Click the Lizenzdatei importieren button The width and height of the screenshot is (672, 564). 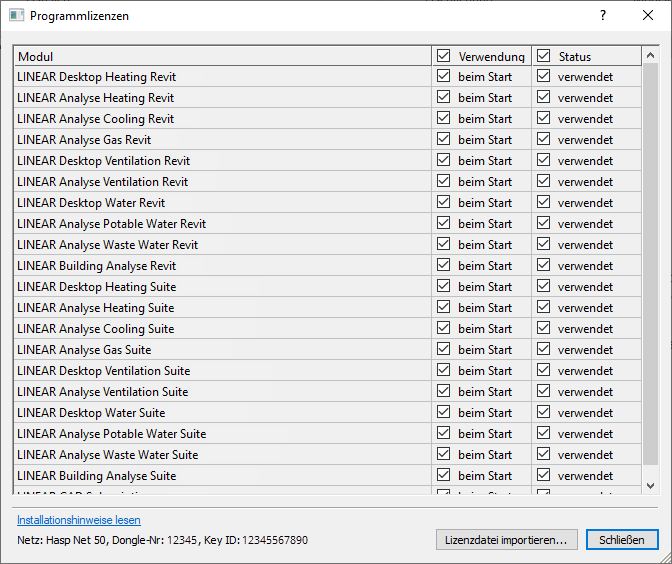point(507,540)
